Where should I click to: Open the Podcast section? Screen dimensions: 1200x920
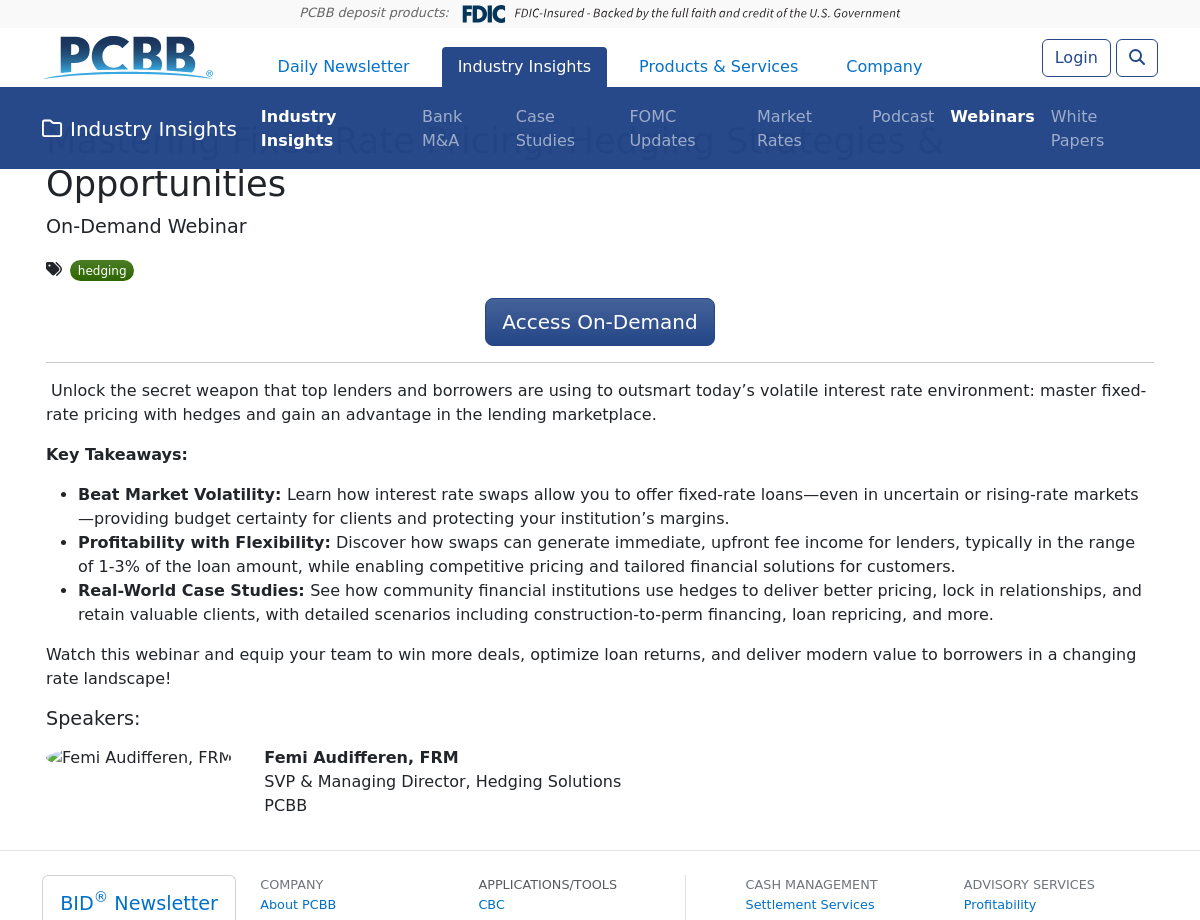point(903,117)
